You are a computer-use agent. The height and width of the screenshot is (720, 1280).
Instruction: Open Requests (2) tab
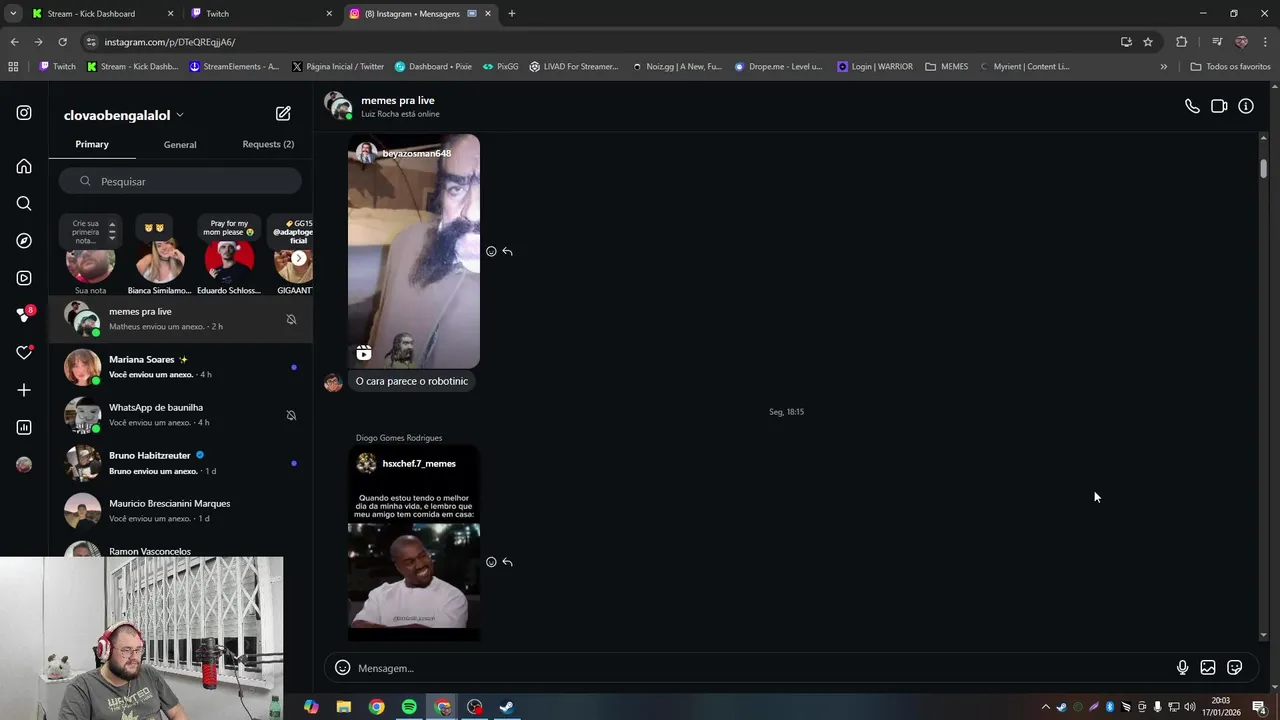pos(268,144)
